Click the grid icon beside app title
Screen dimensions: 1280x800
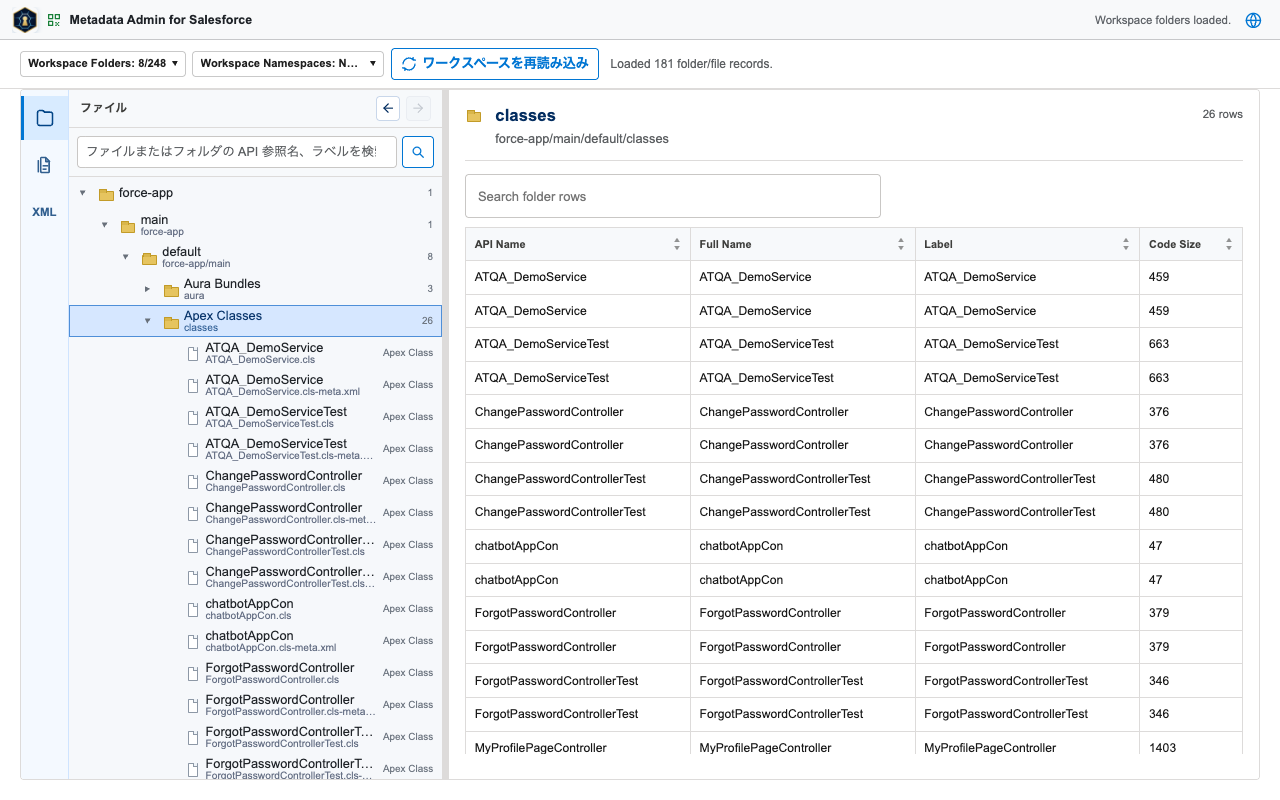54,20
